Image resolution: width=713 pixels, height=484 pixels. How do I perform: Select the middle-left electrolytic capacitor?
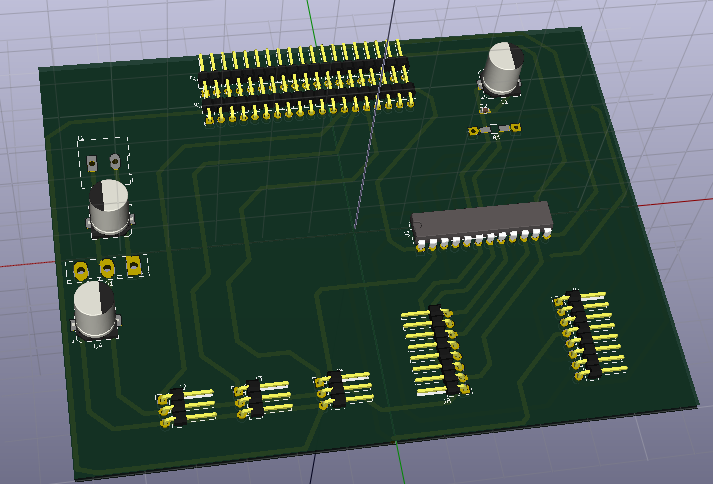tap(110, 207)
